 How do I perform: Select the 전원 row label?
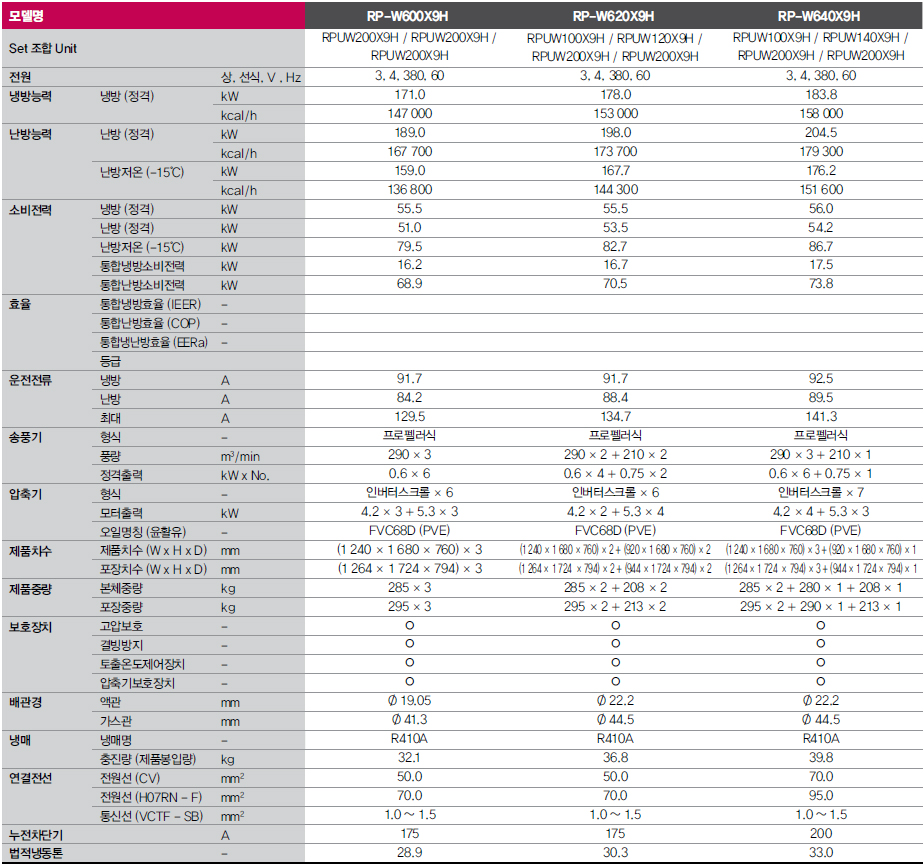tap(21, 77)
